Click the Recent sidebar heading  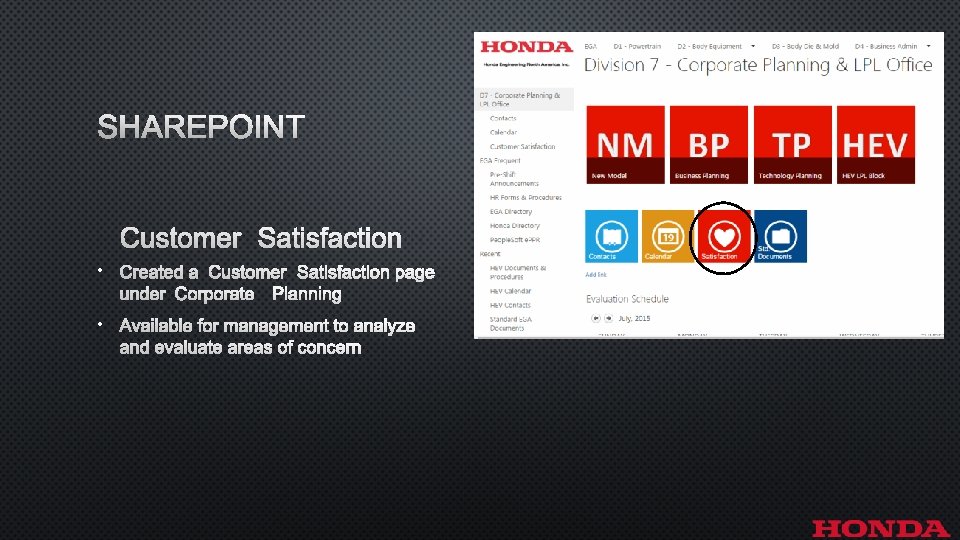490,253
